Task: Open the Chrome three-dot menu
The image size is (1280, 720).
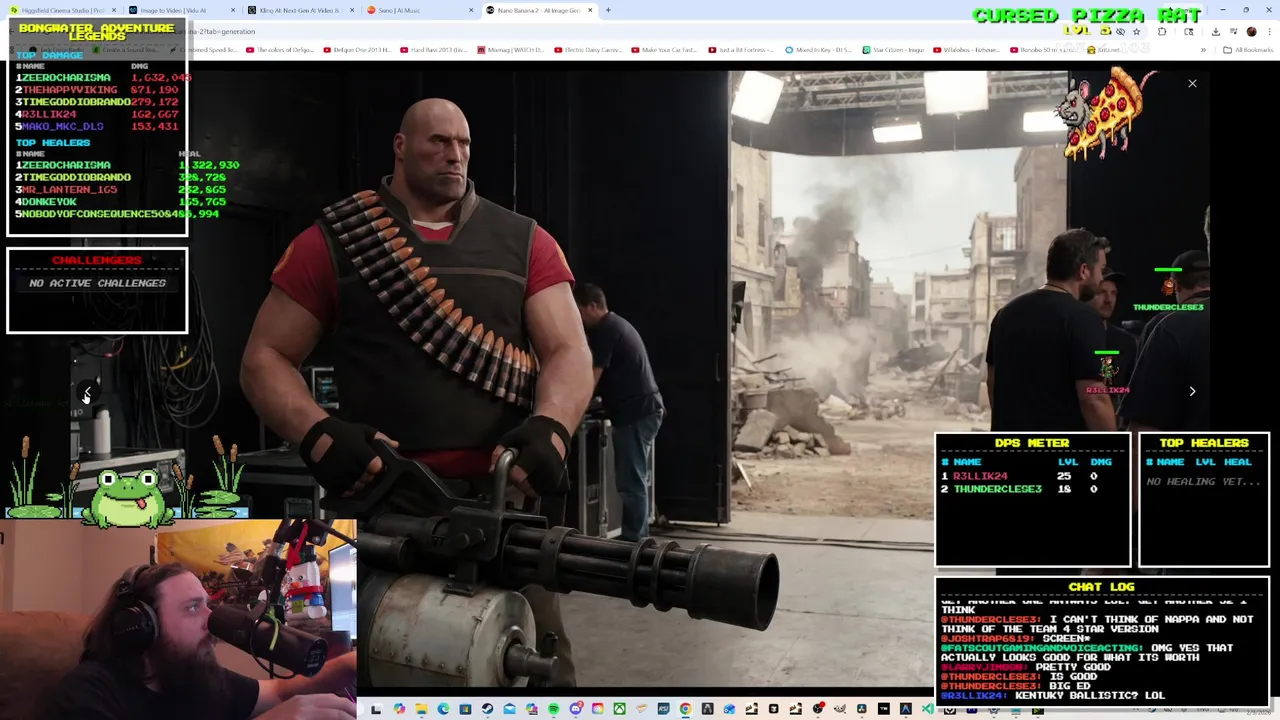Action: coord(1269,31)
